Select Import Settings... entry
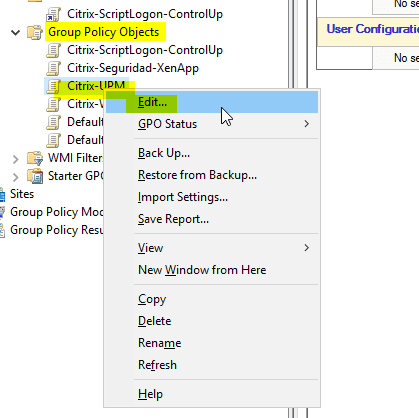Viewport: 419px width, 418px height. coord(212,197)
